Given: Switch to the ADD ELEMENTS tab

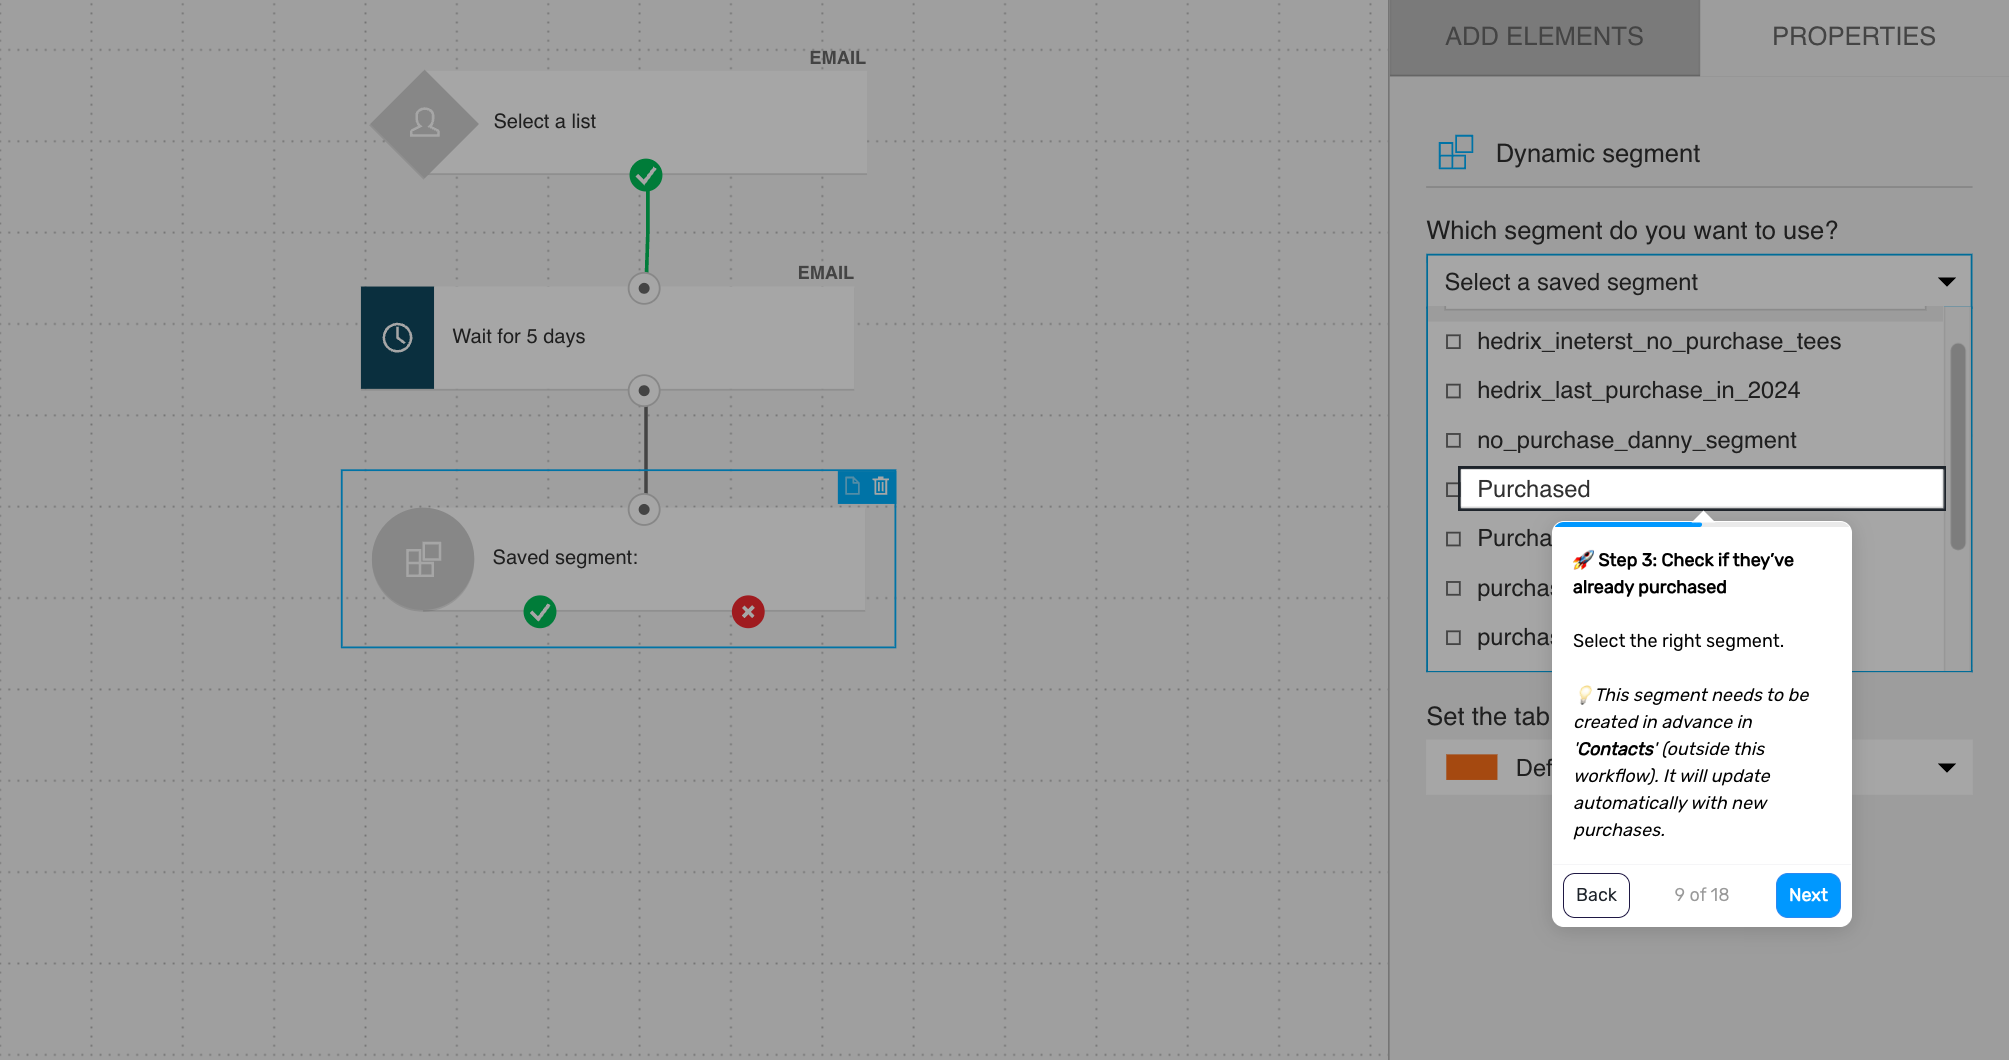Looking at the screenshot, I should (x=1544, y=37).
